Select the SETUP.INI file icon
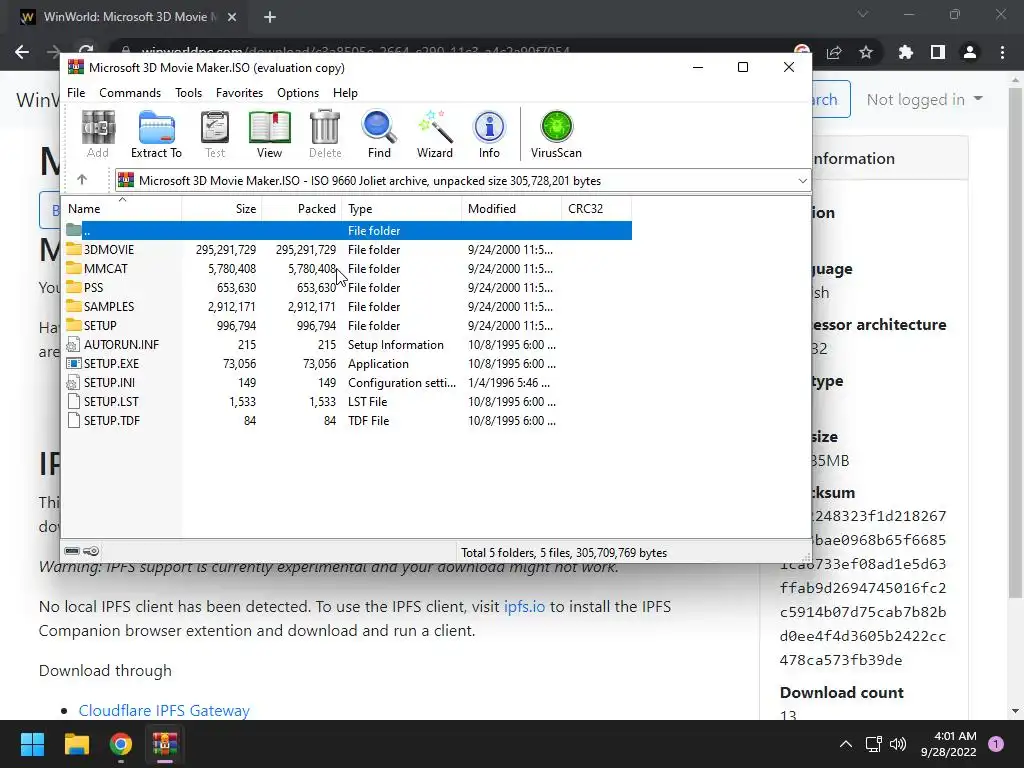Image resolution: width=1024 pixels, height=768 pixels. 74,382
